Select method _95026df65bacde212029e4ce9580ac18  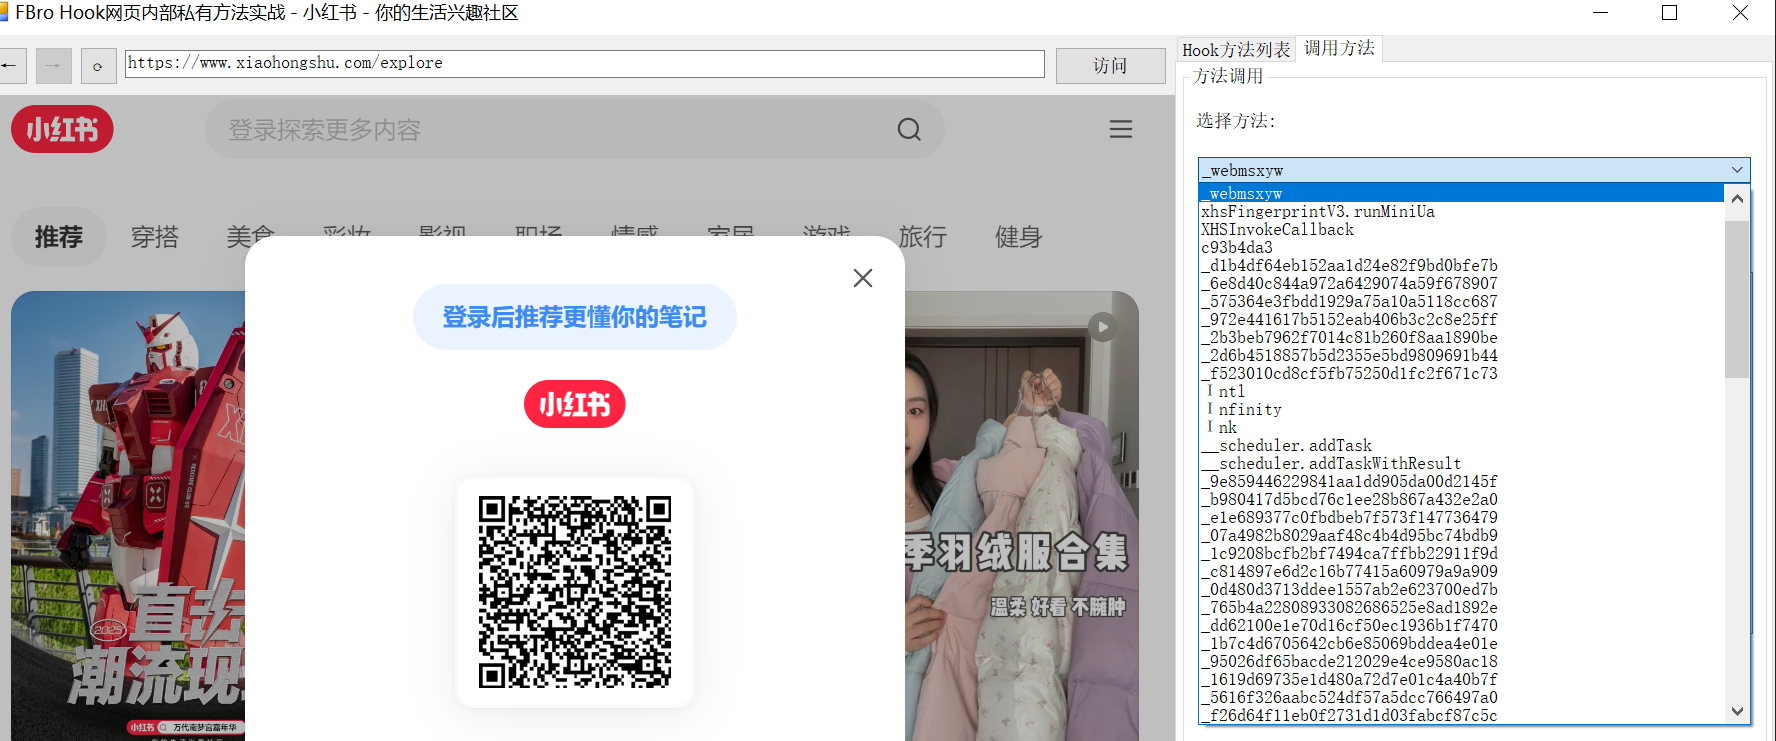coord(1462,661)
